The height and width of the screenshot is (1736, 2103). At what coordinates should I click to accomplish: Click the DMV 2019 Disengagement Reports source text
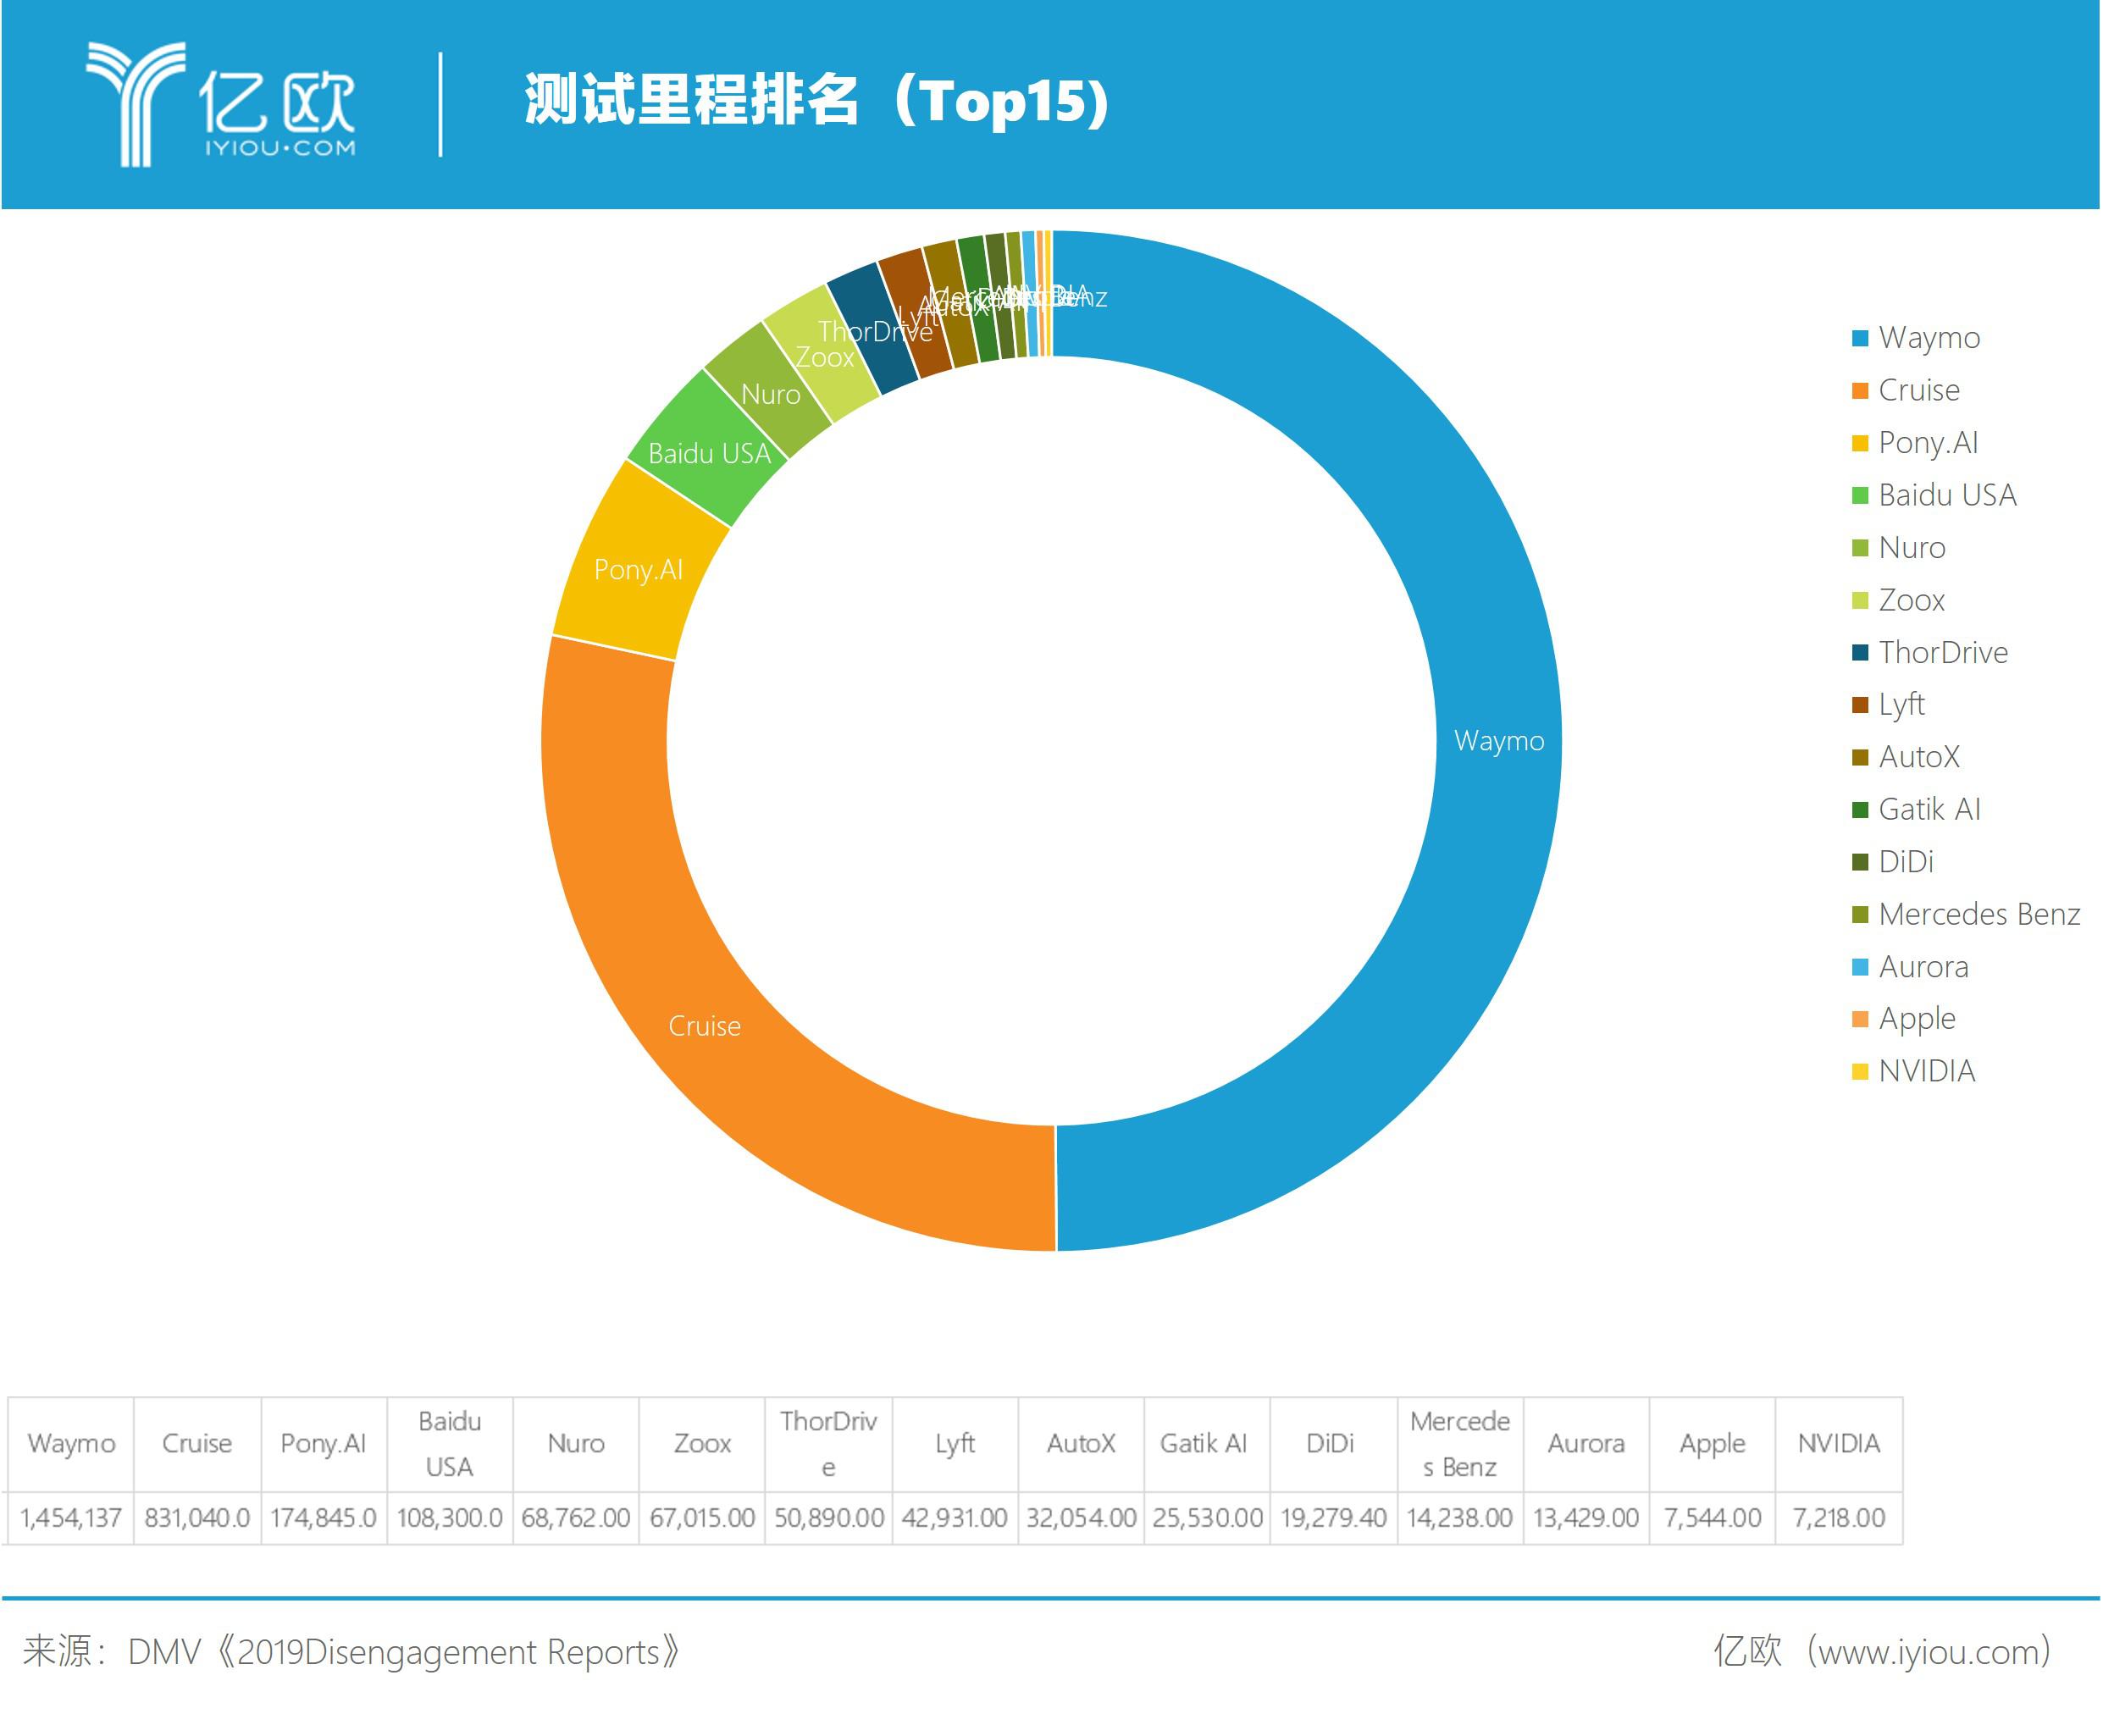pyautogui.click(x=352, y=1652)
